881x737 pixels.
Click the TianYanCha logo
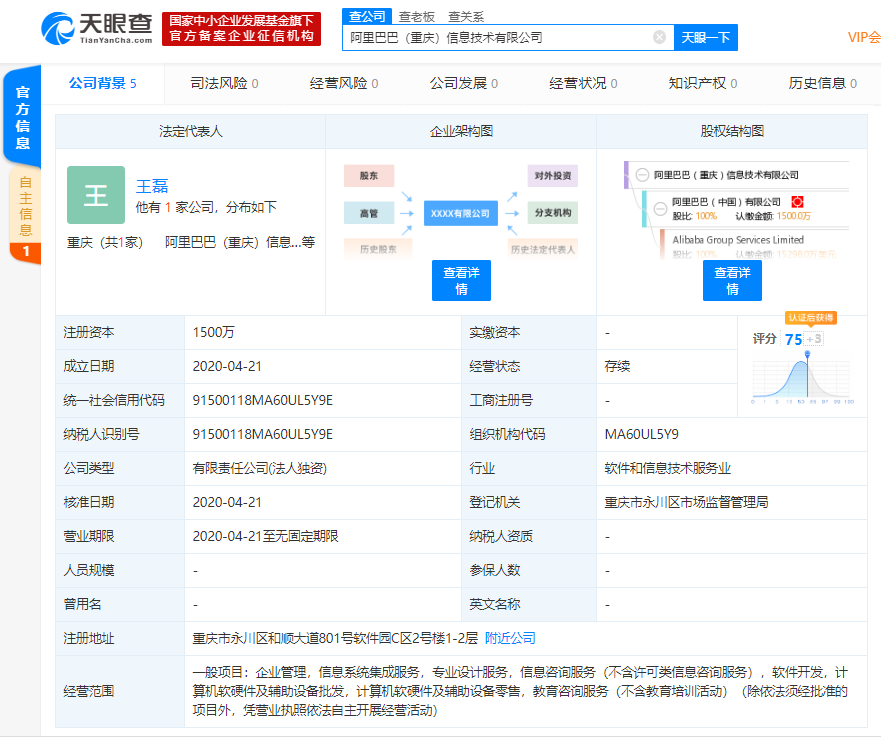click(100, 27)
